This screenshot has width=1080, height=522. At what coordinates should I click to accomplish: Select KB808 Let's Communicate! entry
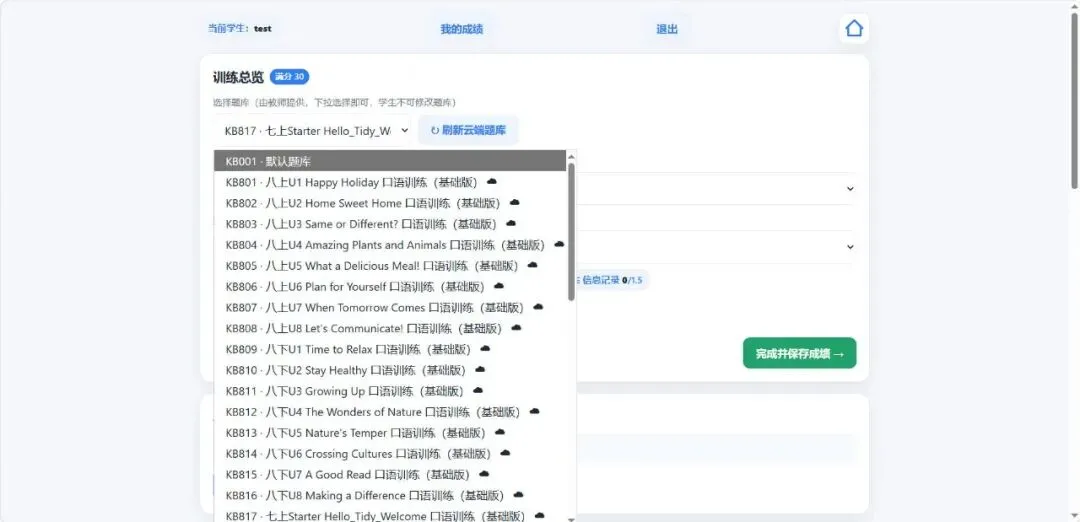[390, 328]
